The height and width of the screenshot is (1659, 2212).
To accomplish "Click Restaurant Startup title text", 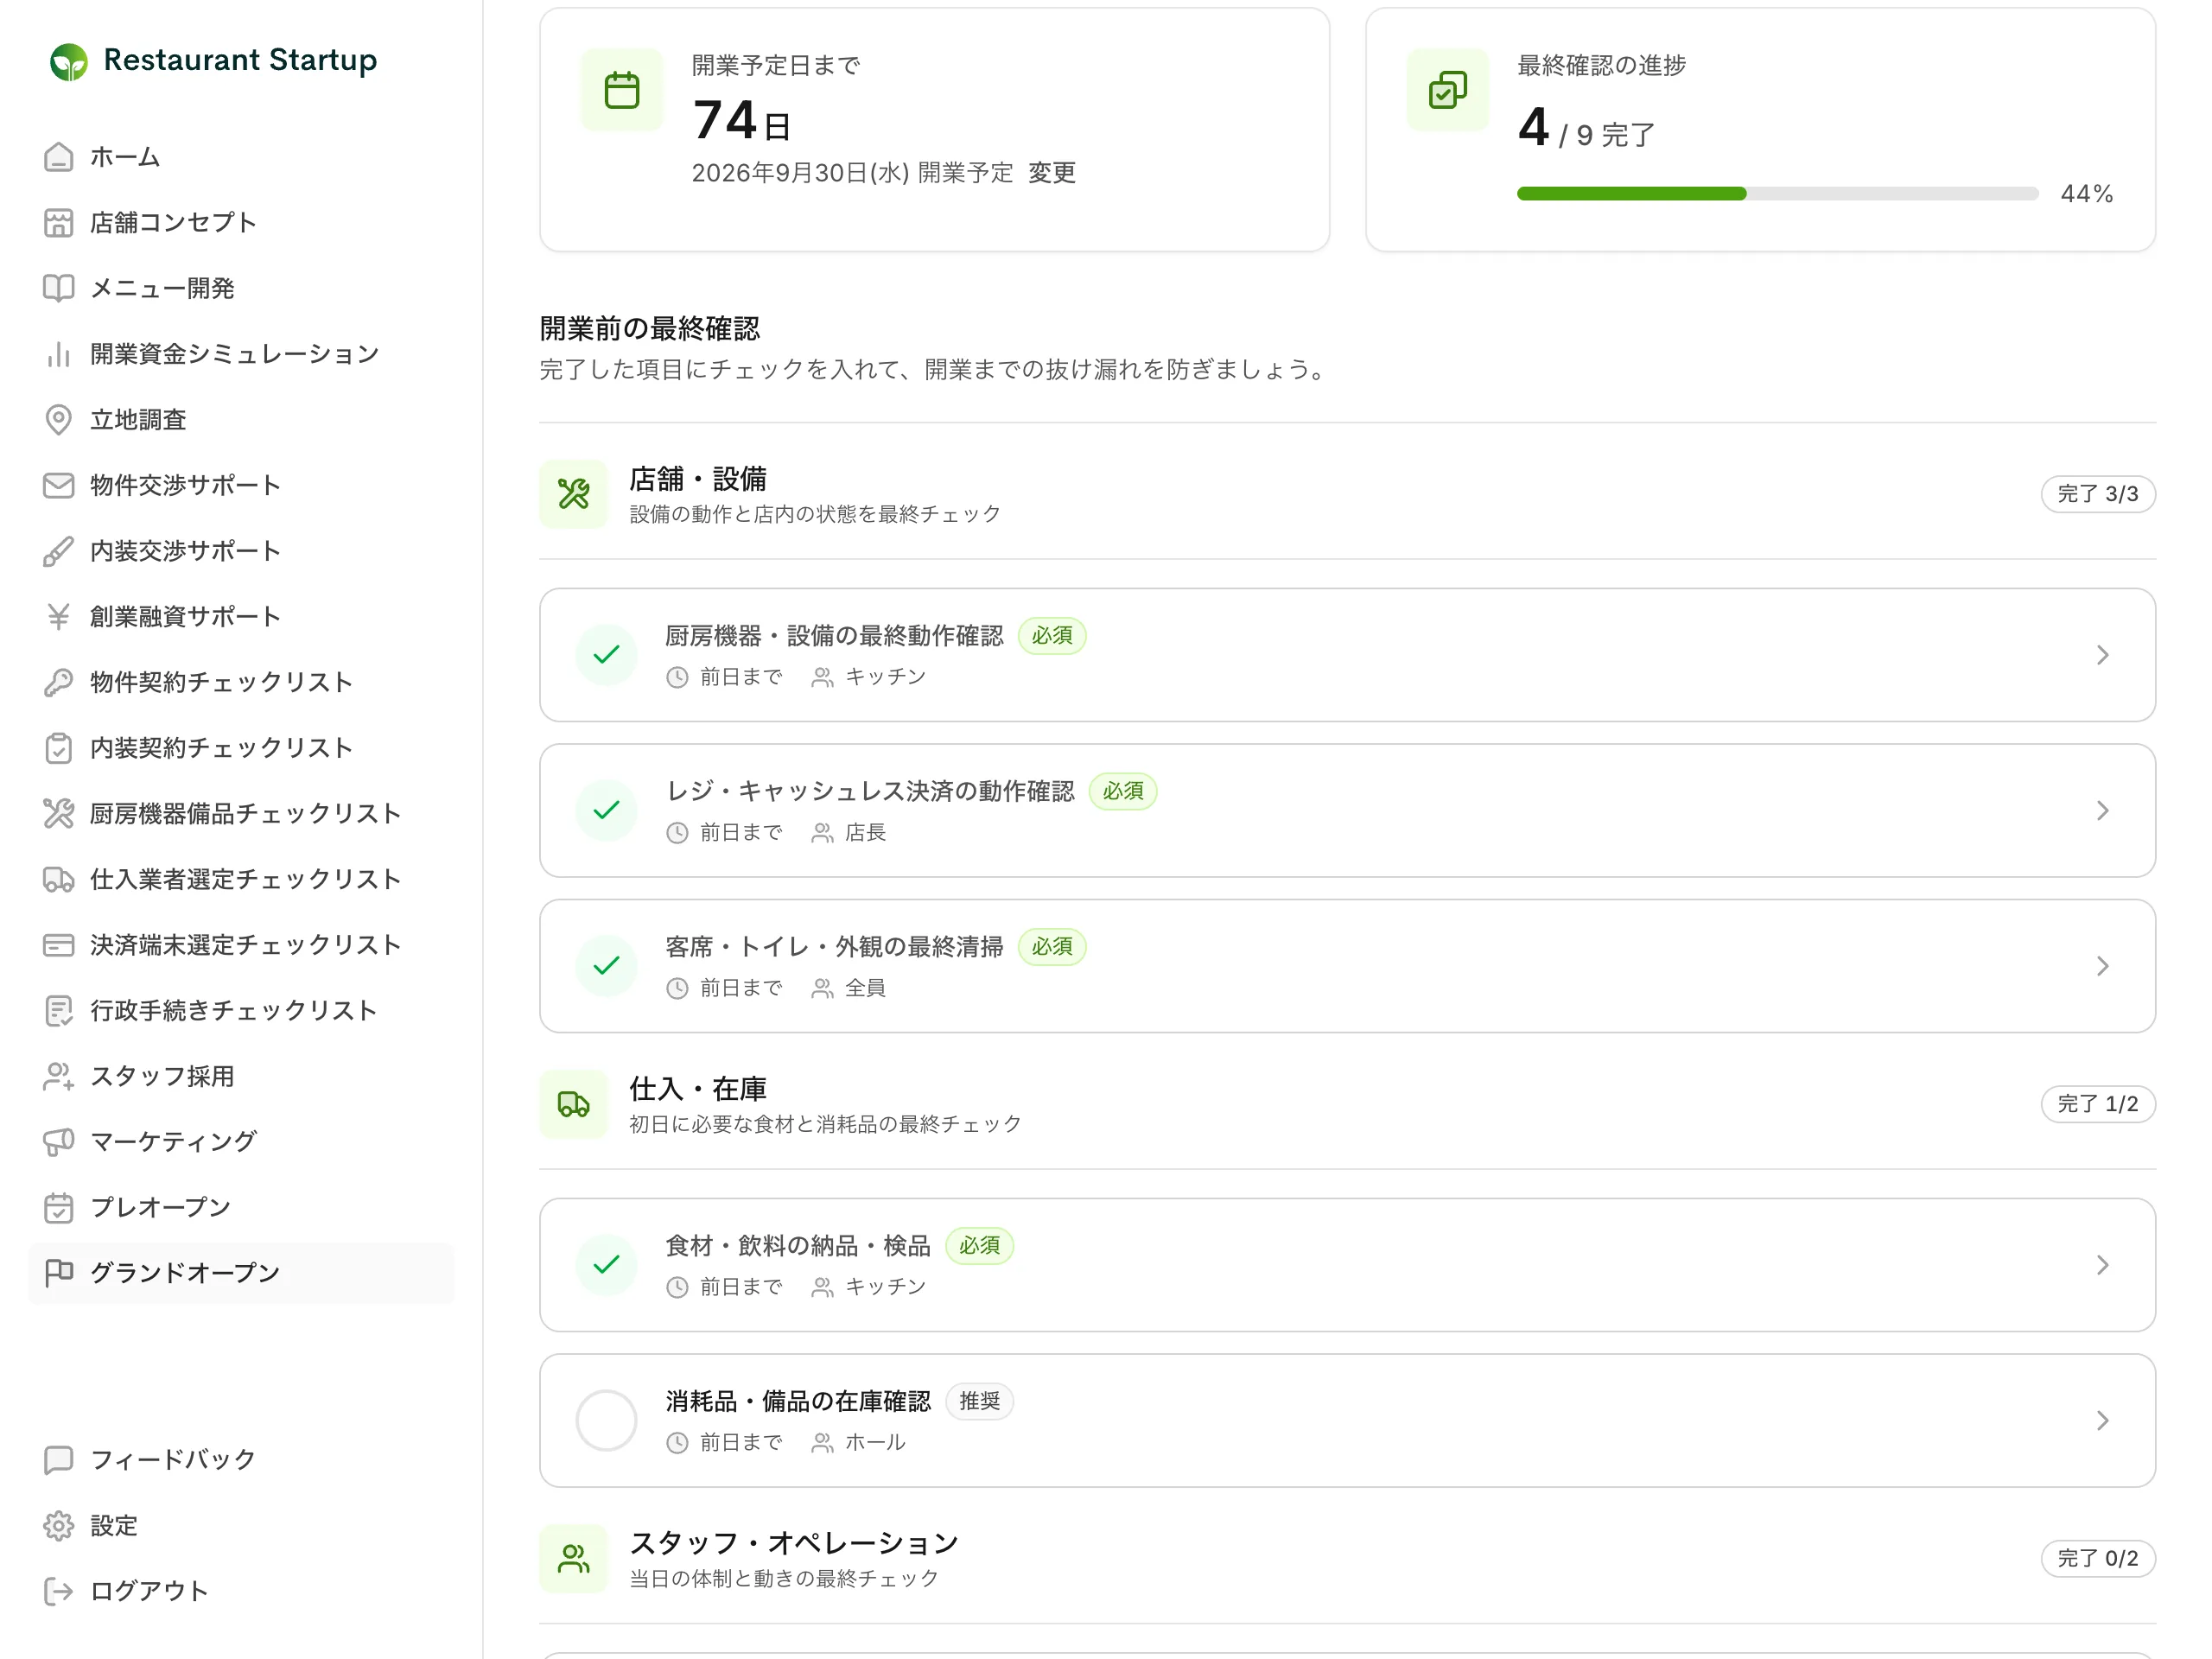I will pos(240,60).
